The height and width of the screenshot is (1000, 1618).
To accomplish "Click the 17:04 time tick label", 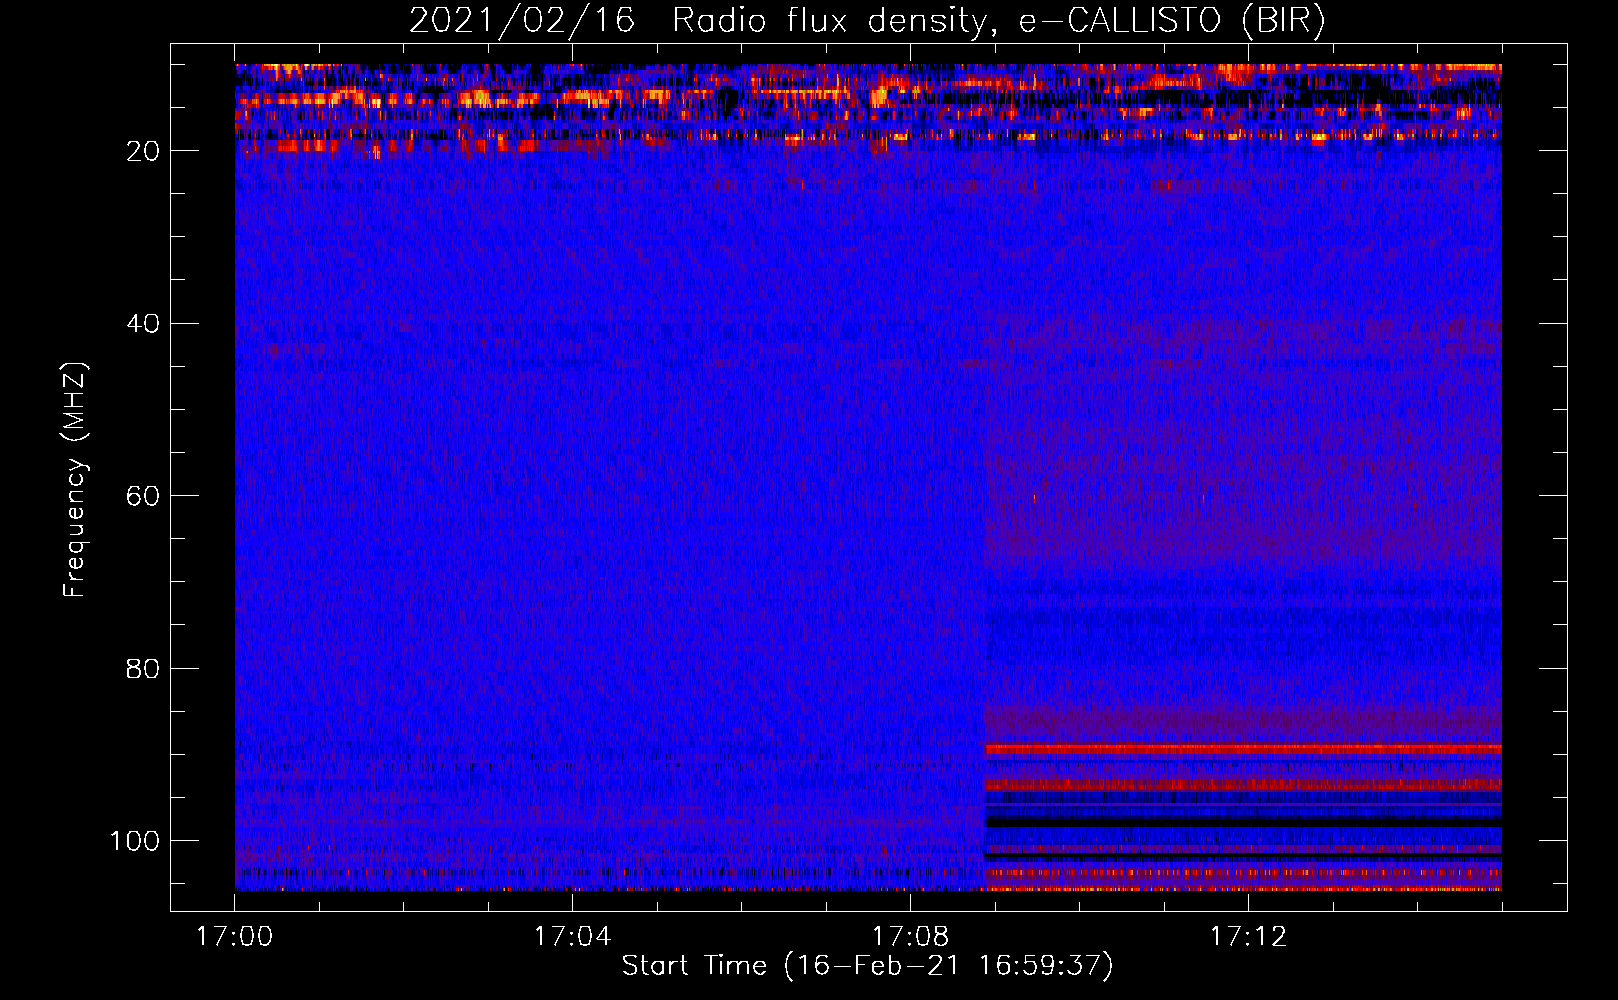I will pyautogui.click(x=572, y=937).
